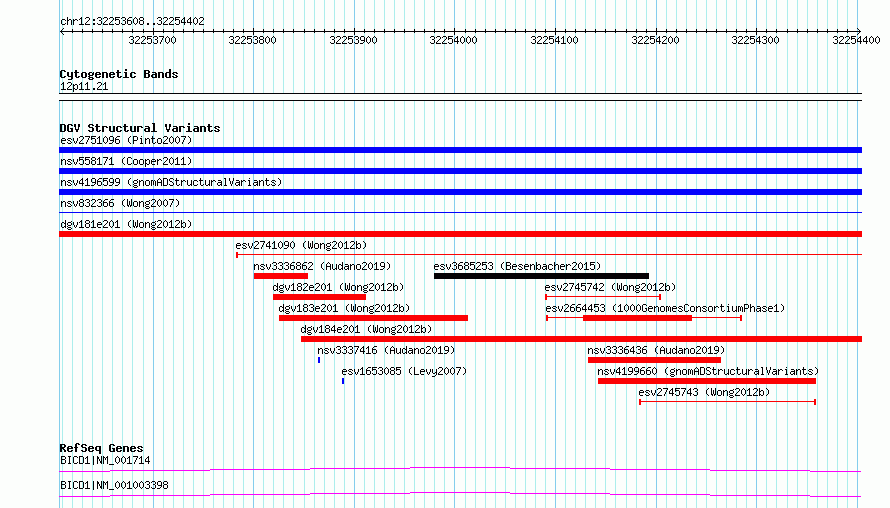The height and width of the screenshot is (508, 890).
Task: Click the nsv832366 (Wong2007) label
Action: [120, 203]
